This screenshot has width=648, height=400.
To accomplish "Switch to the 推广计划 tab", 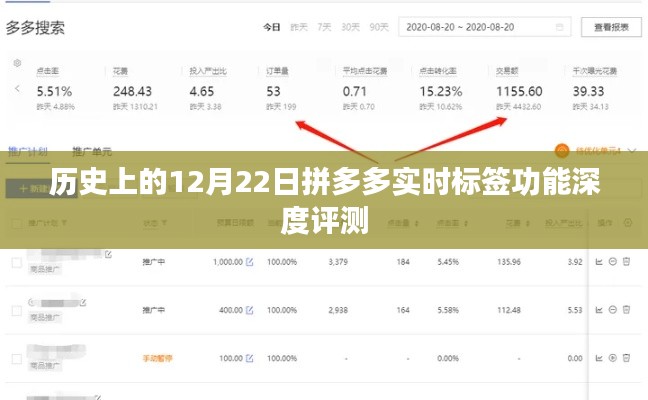I will [x=28, y=151].
